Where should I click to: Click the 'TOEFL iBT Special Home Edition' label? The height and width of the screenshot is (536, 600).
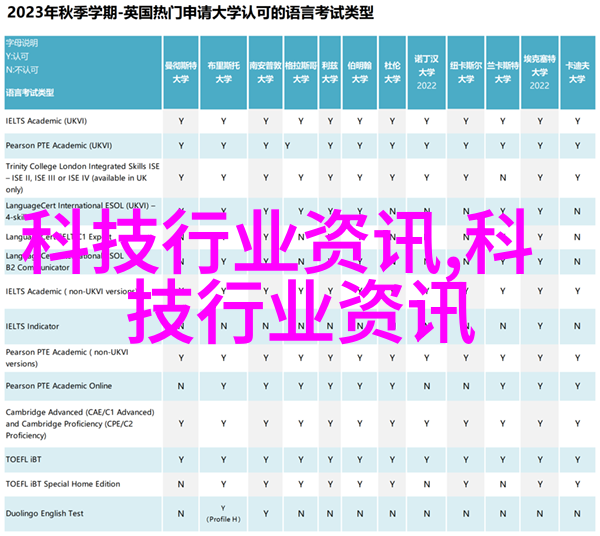pos(63,484)
